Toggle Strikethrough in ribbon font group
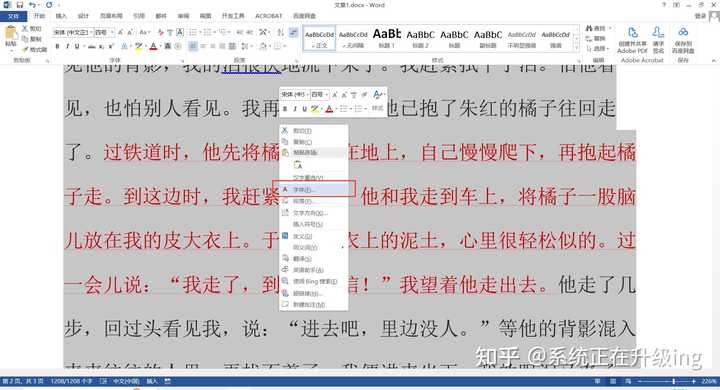The width and height of the screenshot is (720, 390). coord(92,46)
